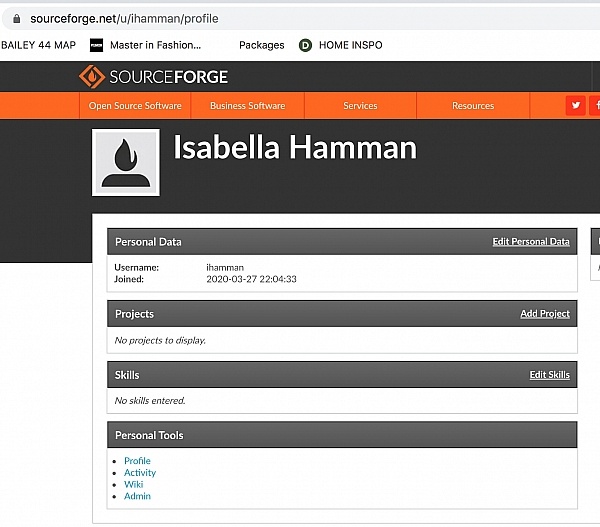Click the Joined: label
600x527 pixels.
click(x=129, y=279)
